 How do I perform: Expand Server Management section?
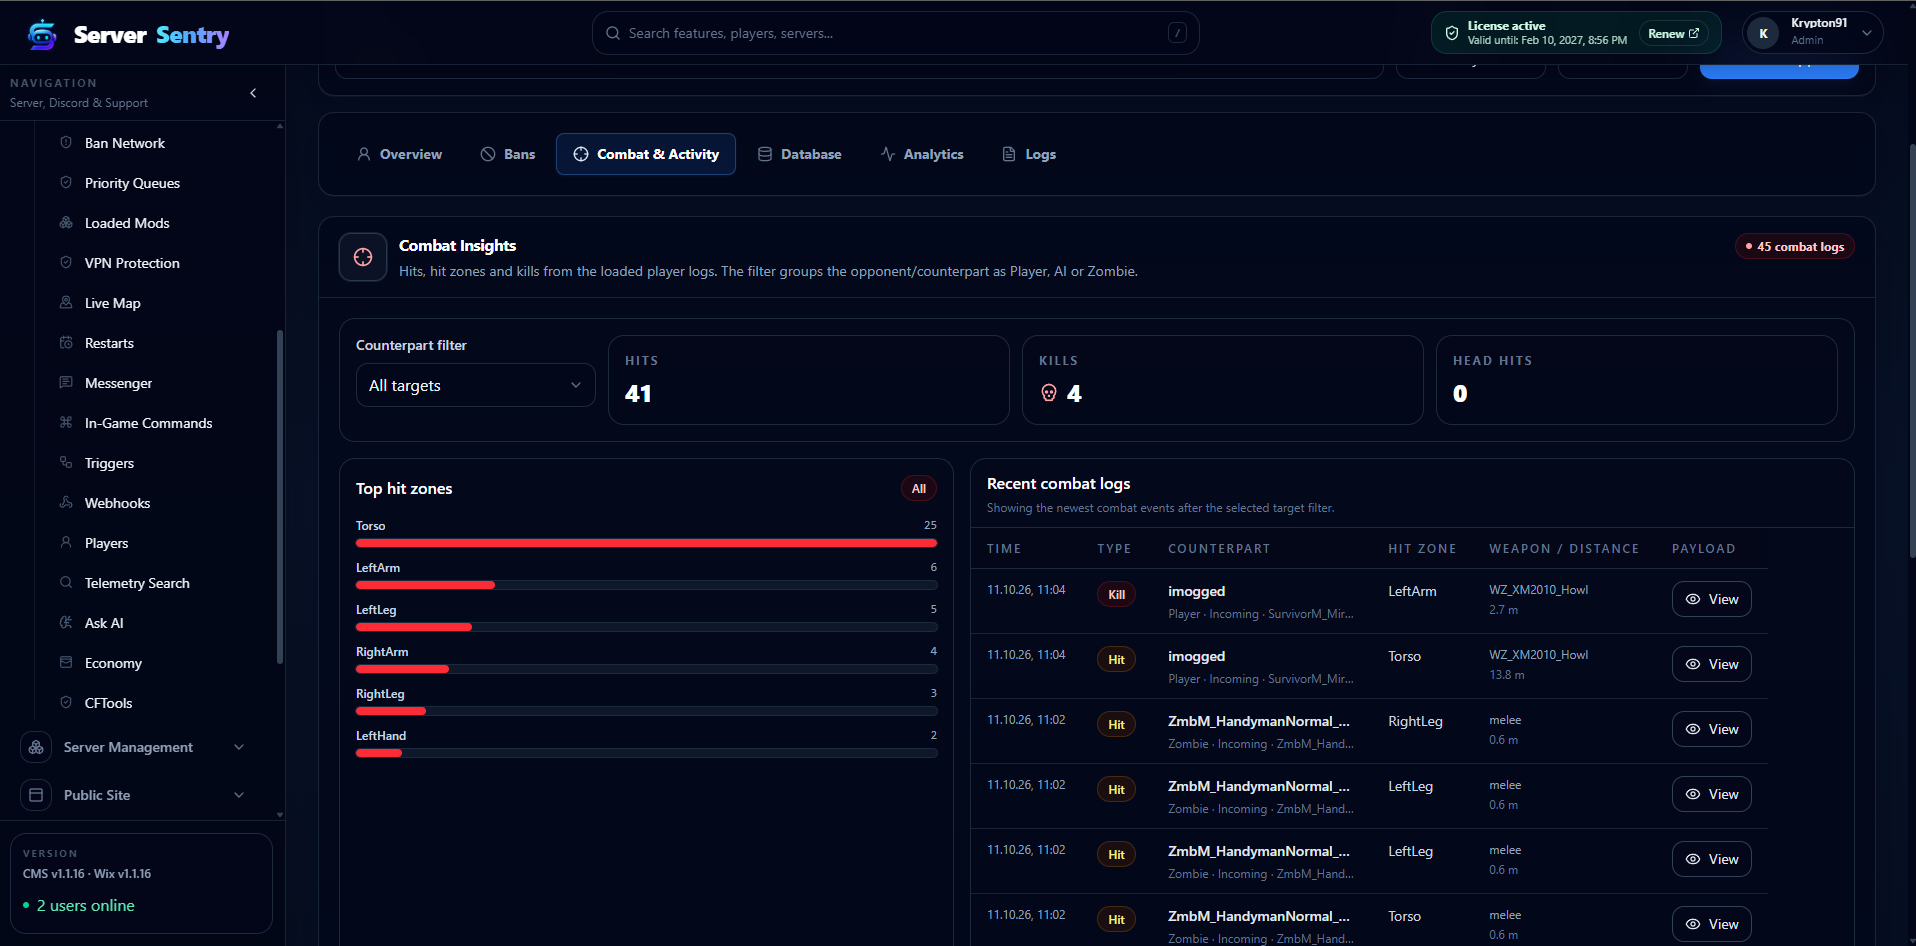133,747
